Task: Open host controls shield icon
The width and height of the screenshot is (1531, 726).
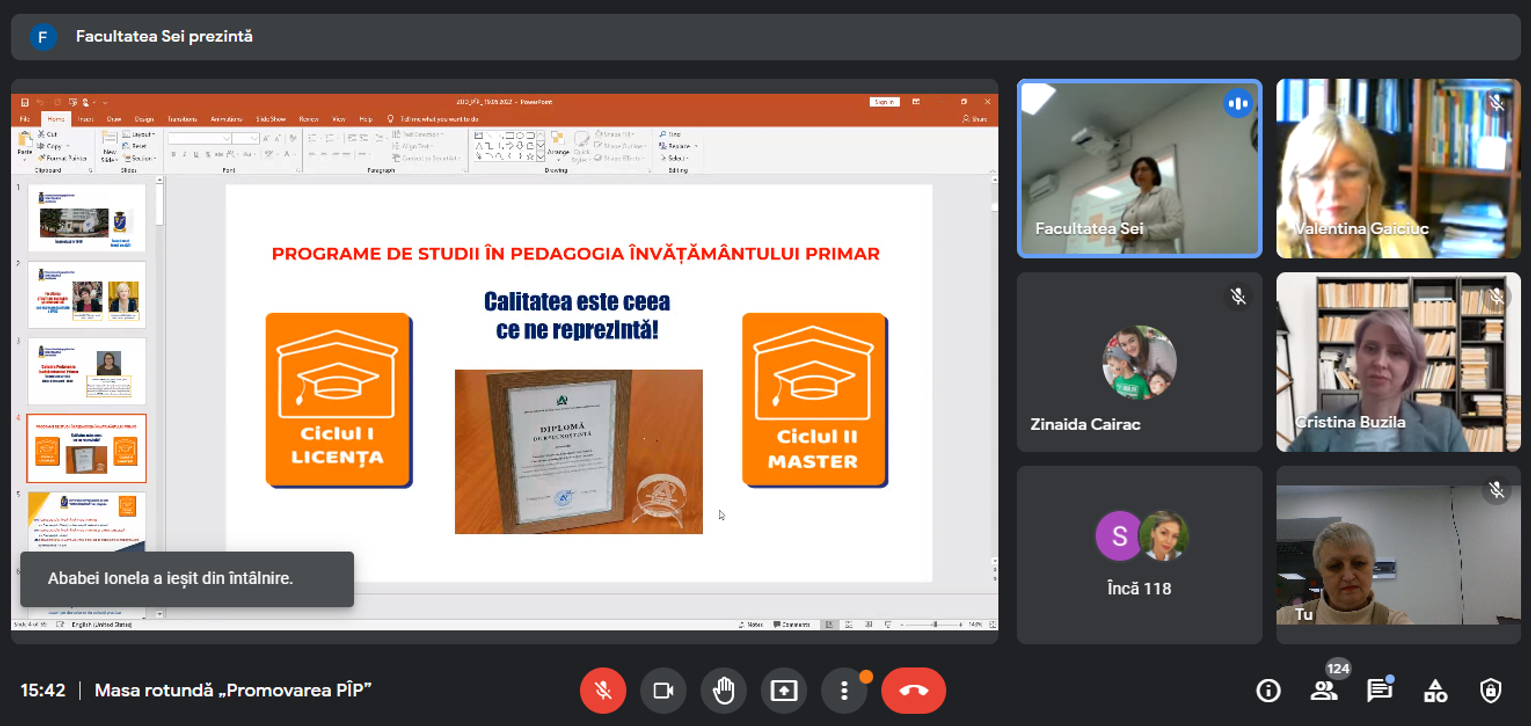Action: click(1490, 690)
